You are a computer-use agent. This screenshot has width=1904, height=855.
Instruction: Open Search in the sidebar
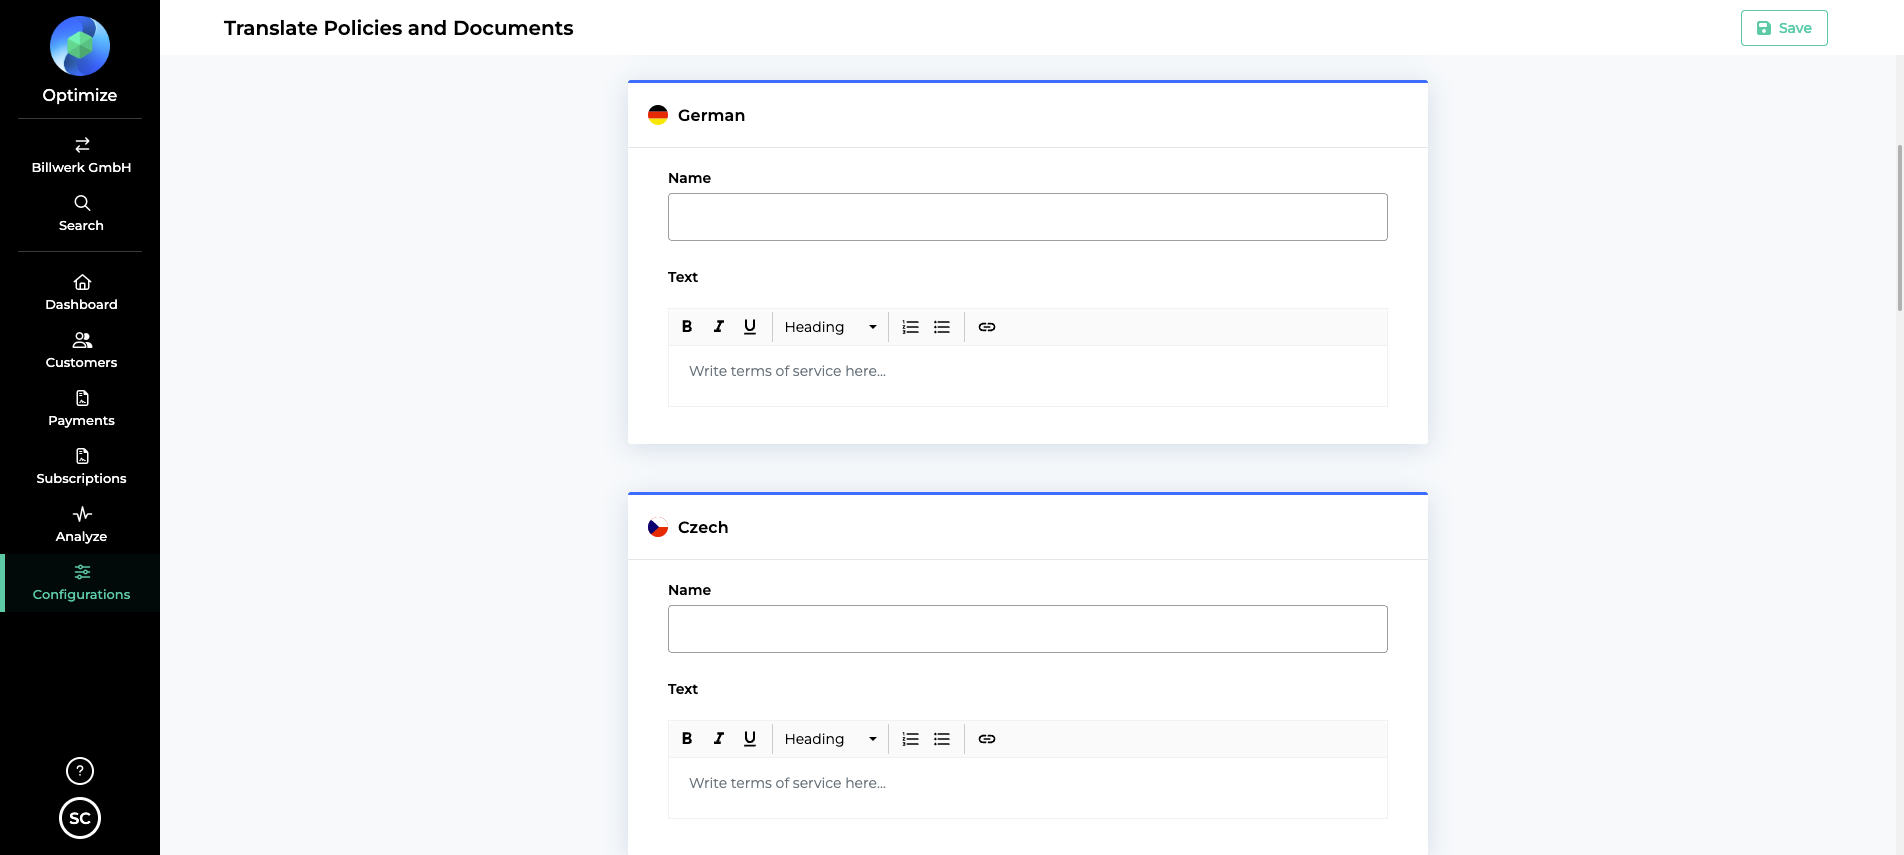click(81, 214)
